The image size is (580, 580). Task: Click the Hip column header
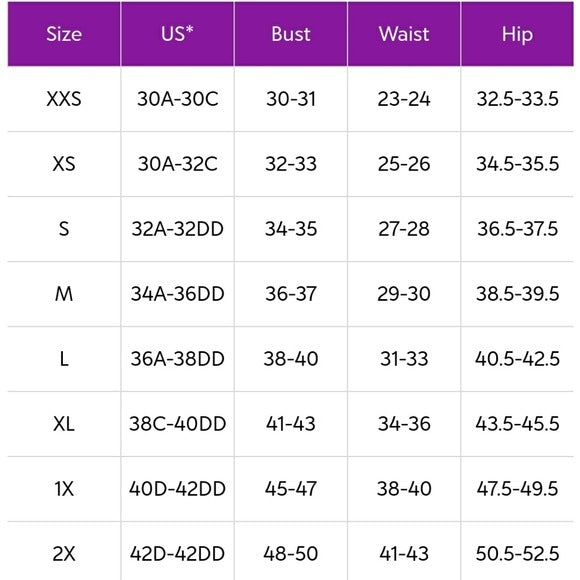pos(517,34)
